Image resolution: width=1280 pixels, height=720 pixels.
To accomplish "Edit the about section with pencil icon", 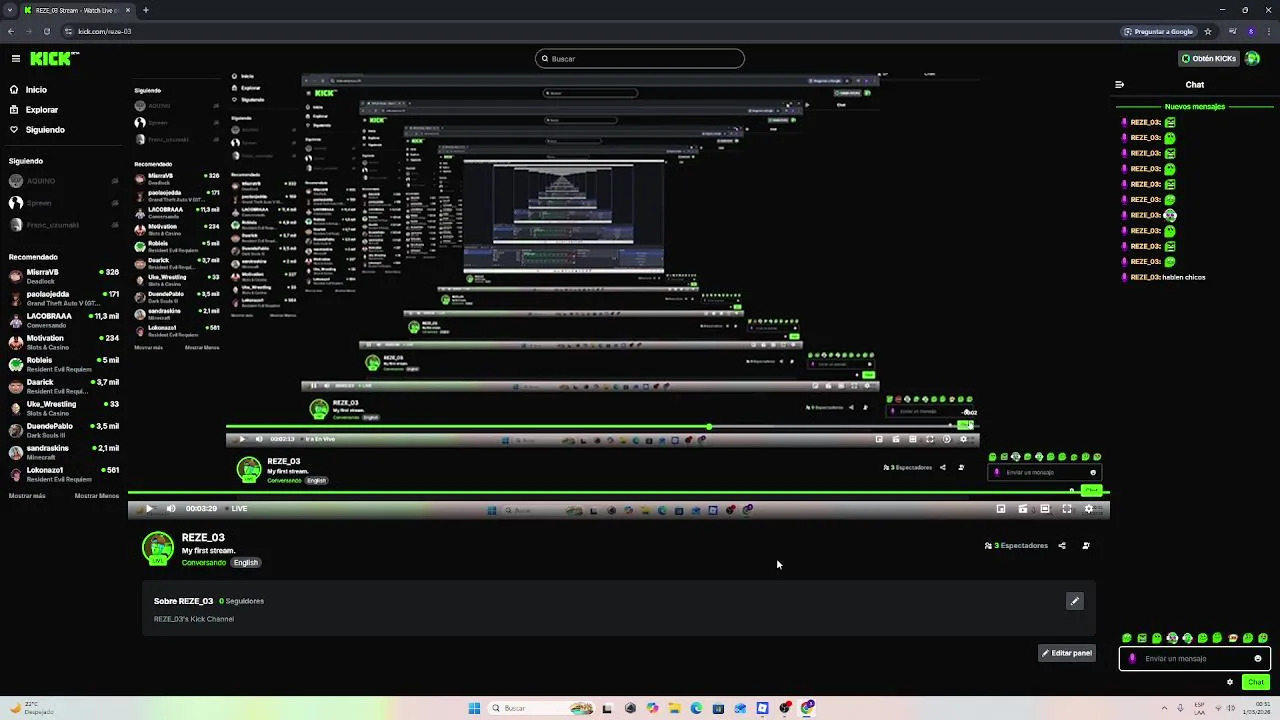I will [1075, 601].
